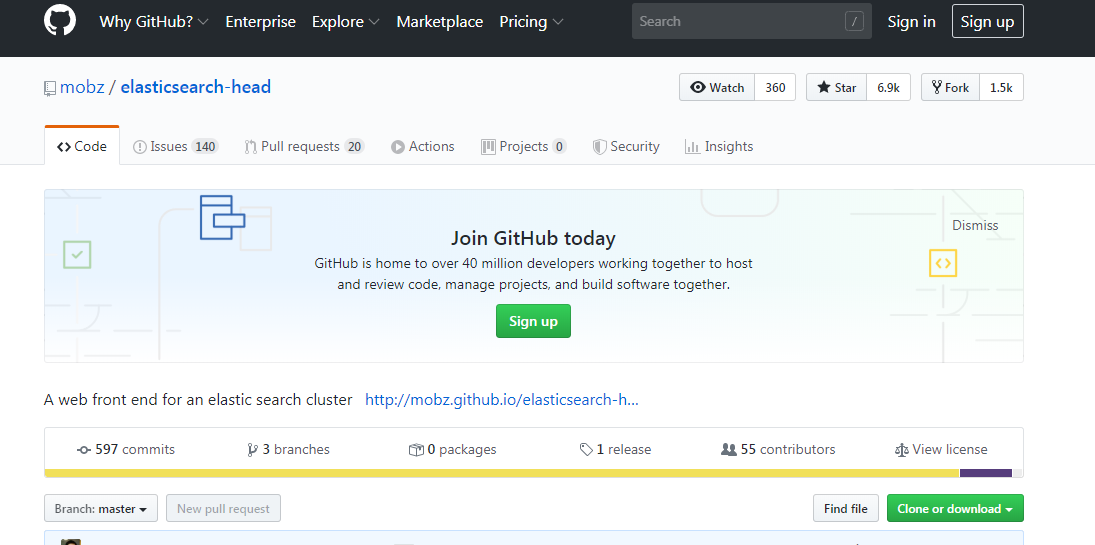This screenshot has height=545, width=1095.
Task: Expand the Pricing menu
Action: [531, 22]
